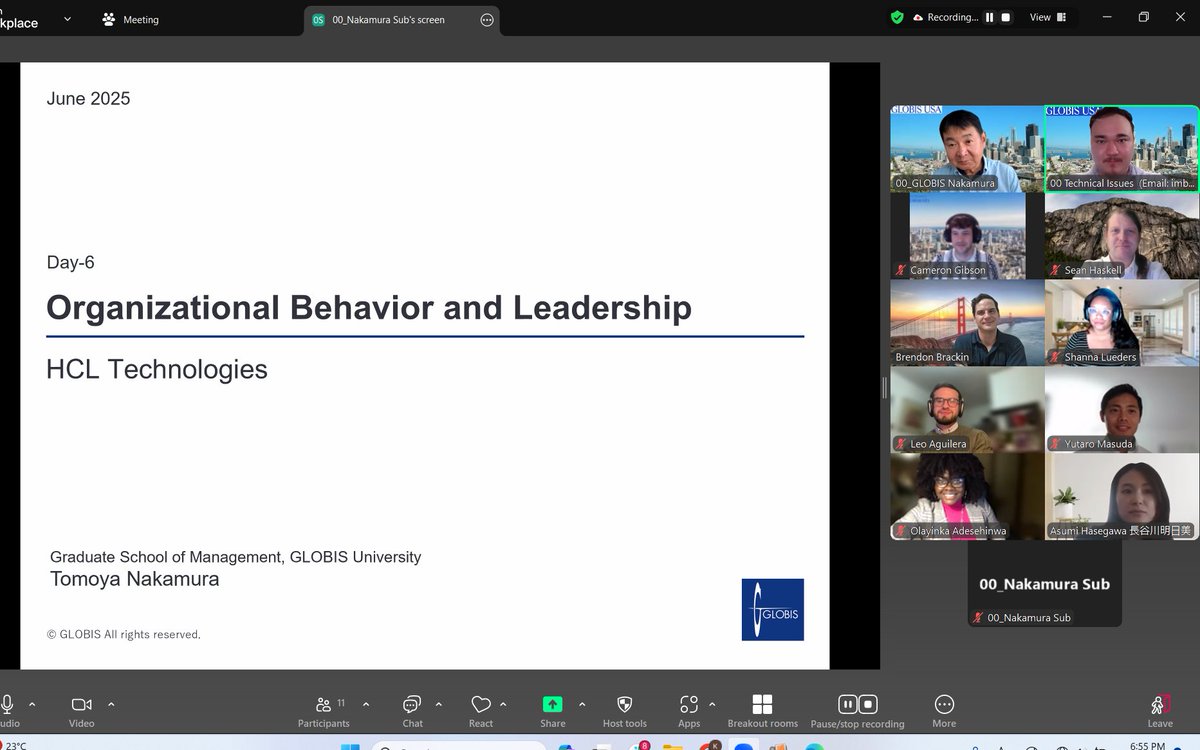The width and height of the screenshot is (1200, 750).
Task: Stop recording from top bar
Action: coord(1006,17)
